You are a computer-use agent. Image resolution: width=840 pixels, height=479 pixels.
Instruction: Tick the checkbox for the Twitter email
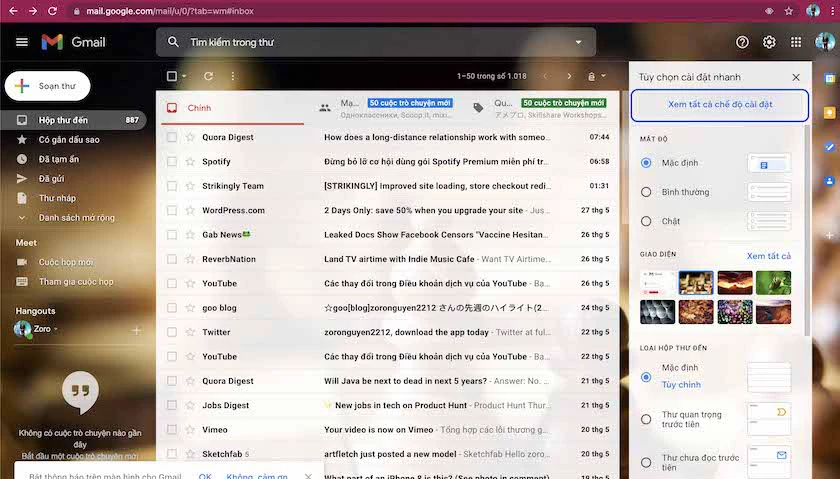click(x=171, y=332)
